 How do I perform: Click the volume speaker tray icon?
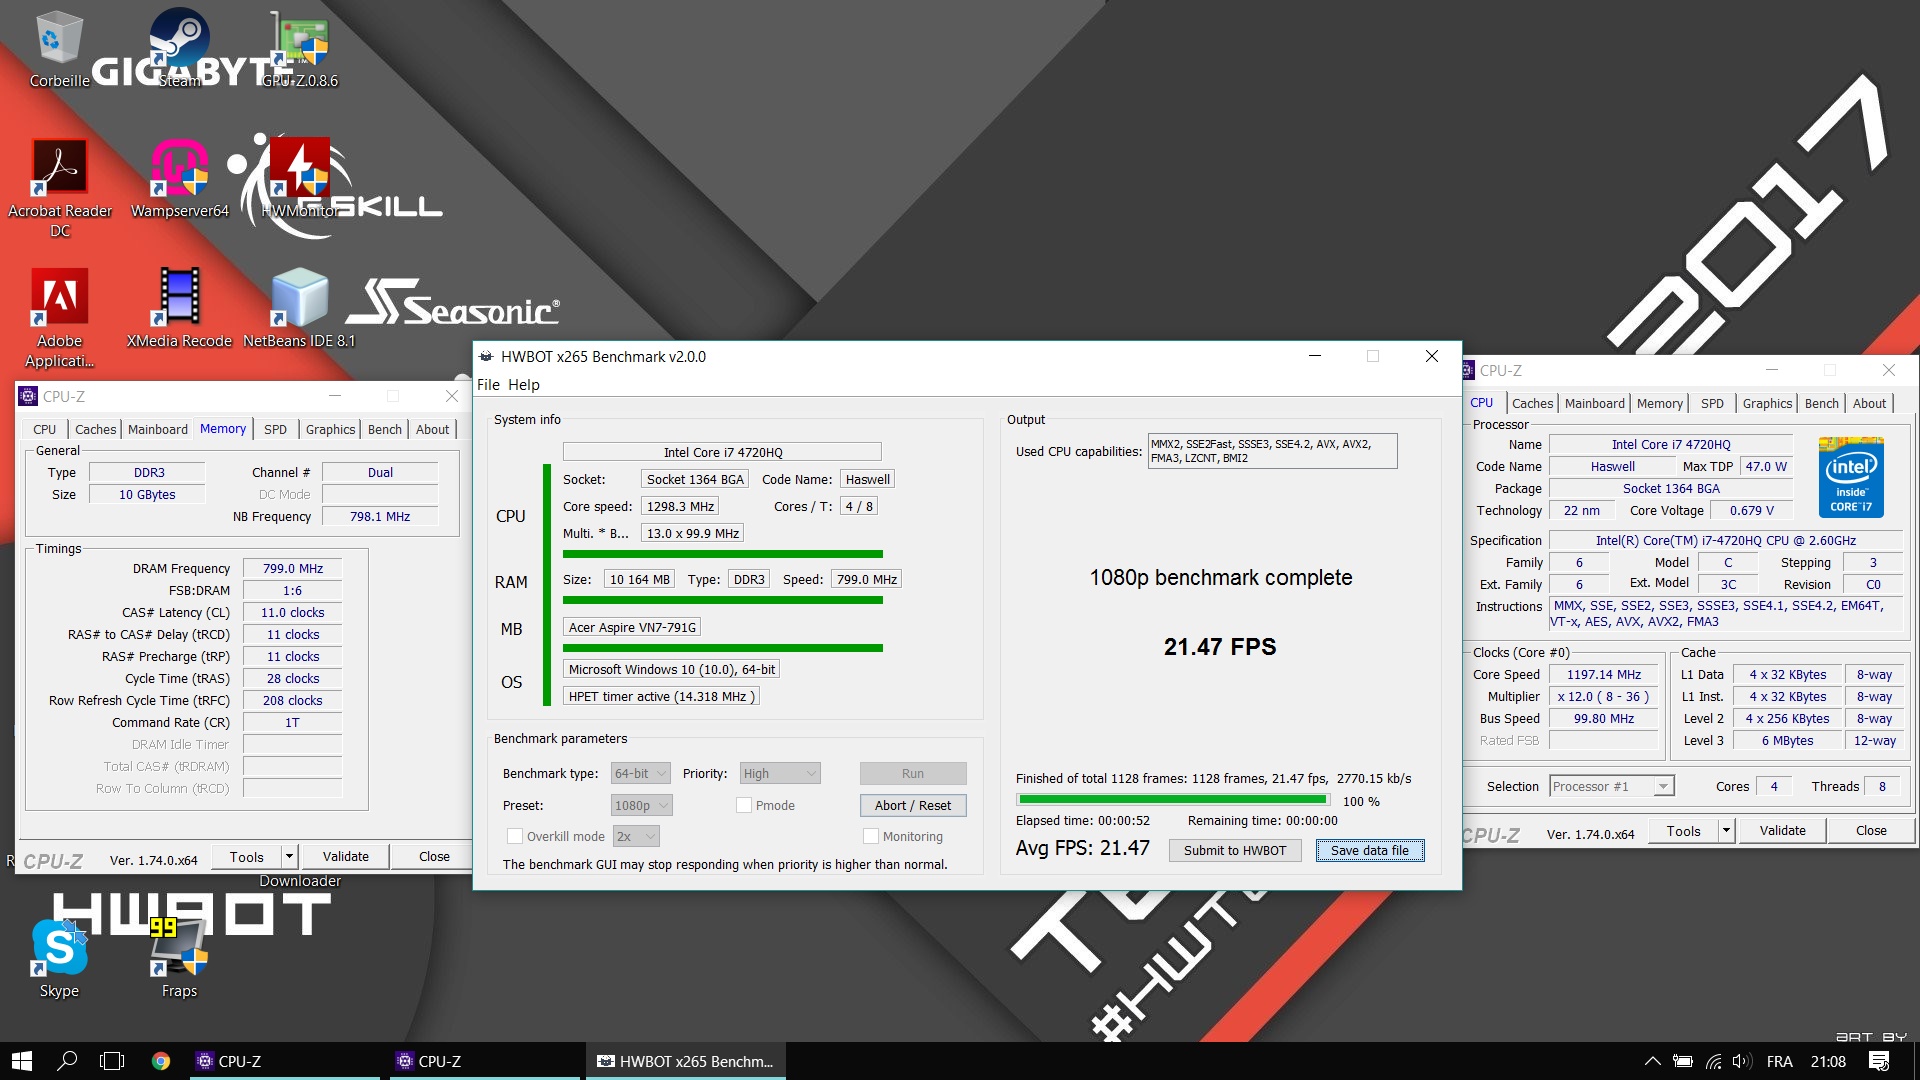[1742, 1061]
